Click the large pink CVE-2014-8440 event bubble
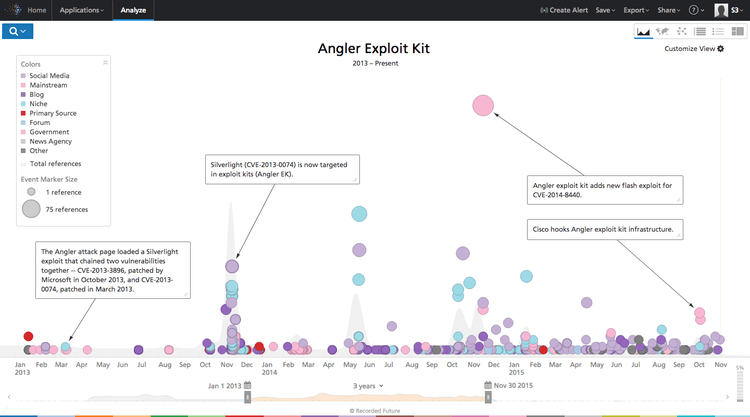 [x=483, y=105]
